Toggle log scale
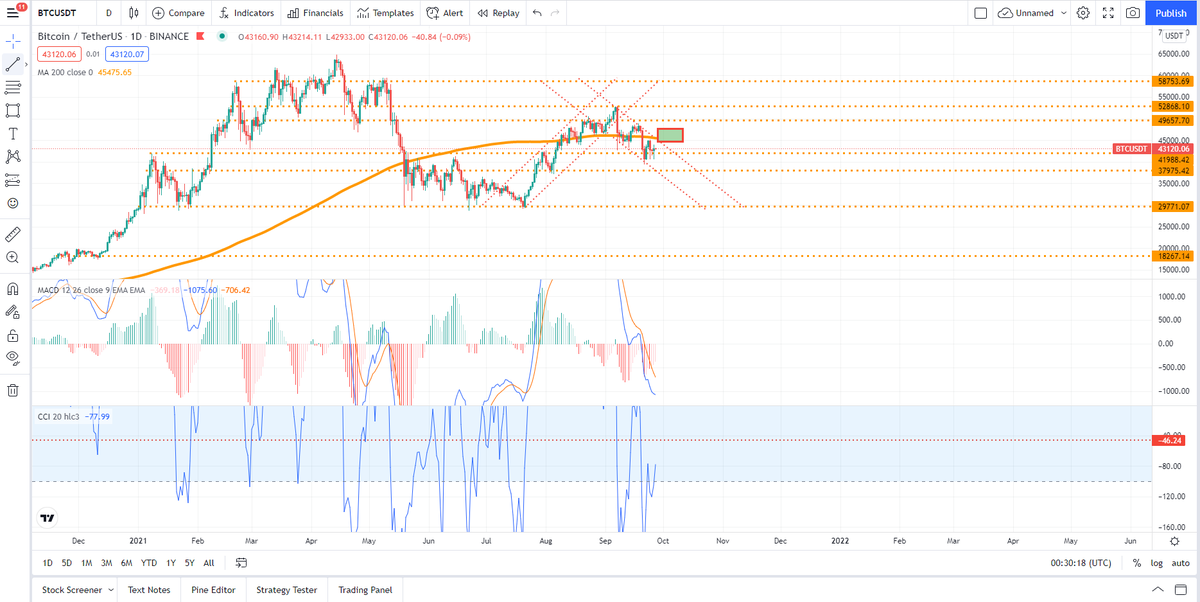This screenshot has width=1200, height=602. [1156, 563]
